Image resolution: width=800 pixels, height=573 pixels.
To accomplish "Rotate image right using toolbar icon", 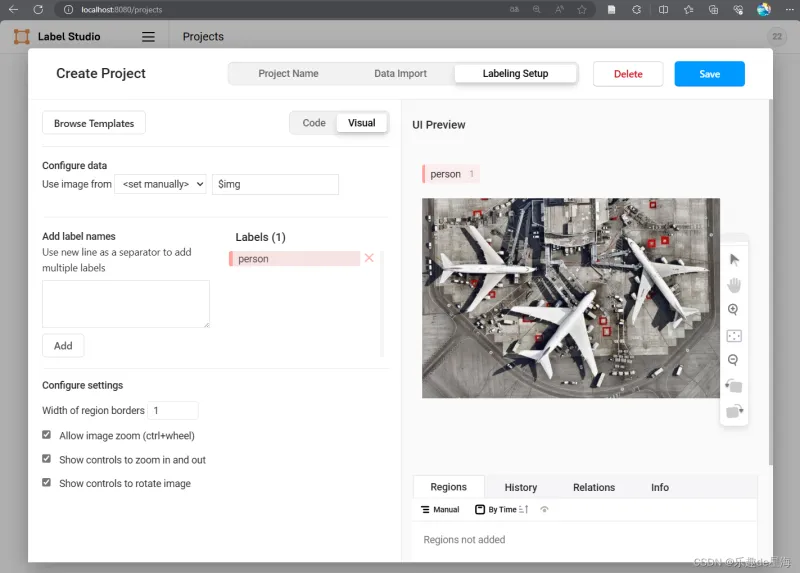I will pos(734,411).
